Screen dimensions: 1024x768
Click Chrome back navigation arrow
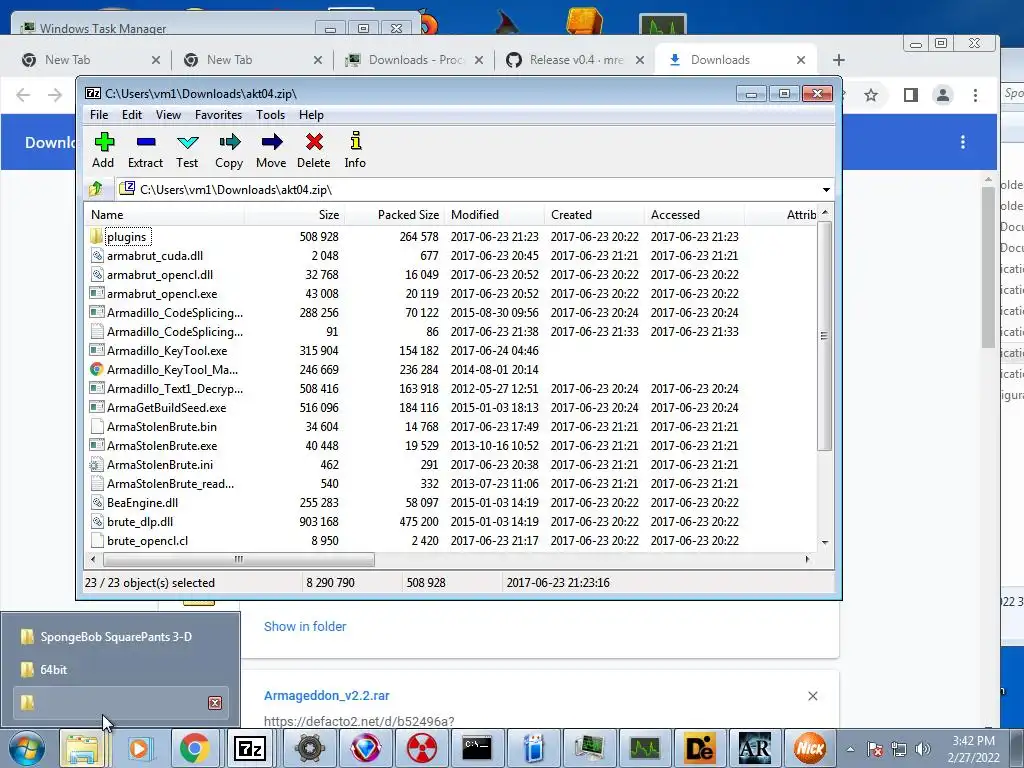pos(24,95)
